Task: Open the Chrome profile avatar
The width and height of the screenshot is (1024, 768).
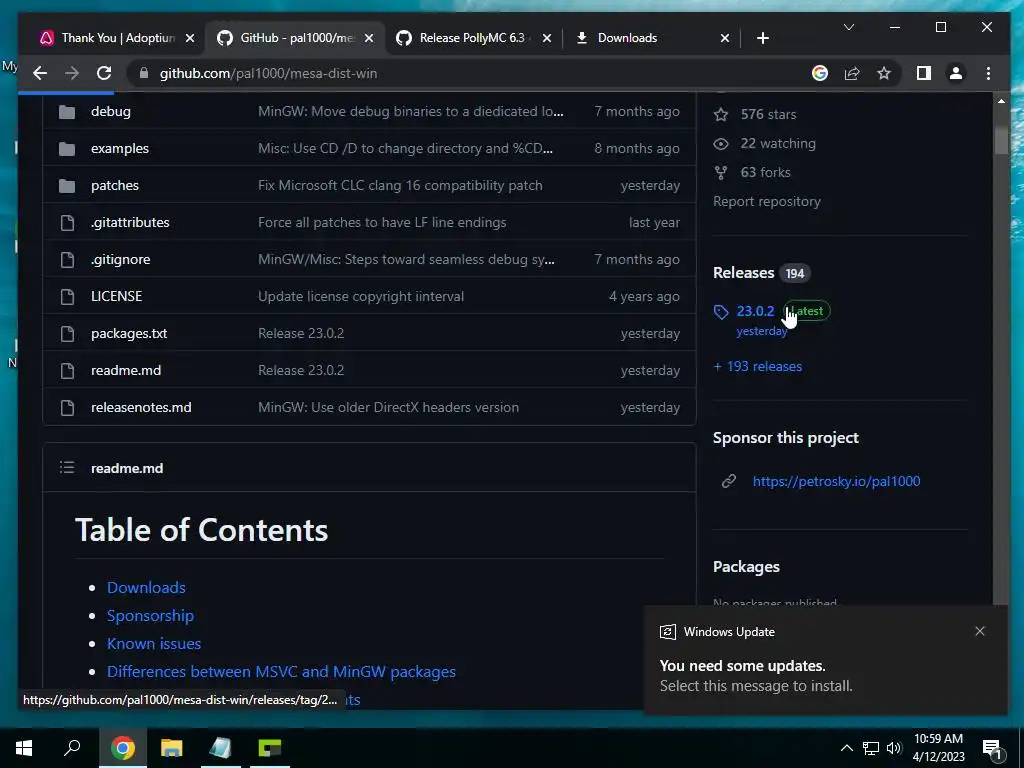Action: 955,73
